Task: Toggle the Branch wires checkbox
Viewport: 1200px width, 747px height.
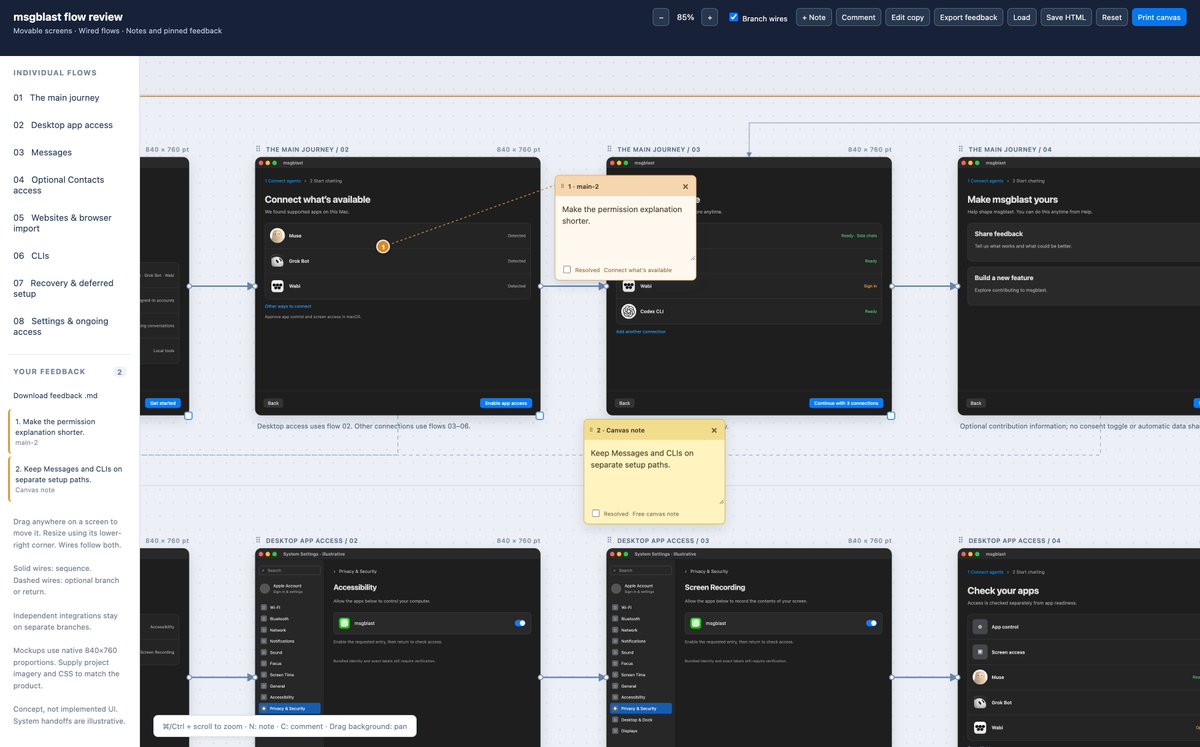Action: [734, 17]
